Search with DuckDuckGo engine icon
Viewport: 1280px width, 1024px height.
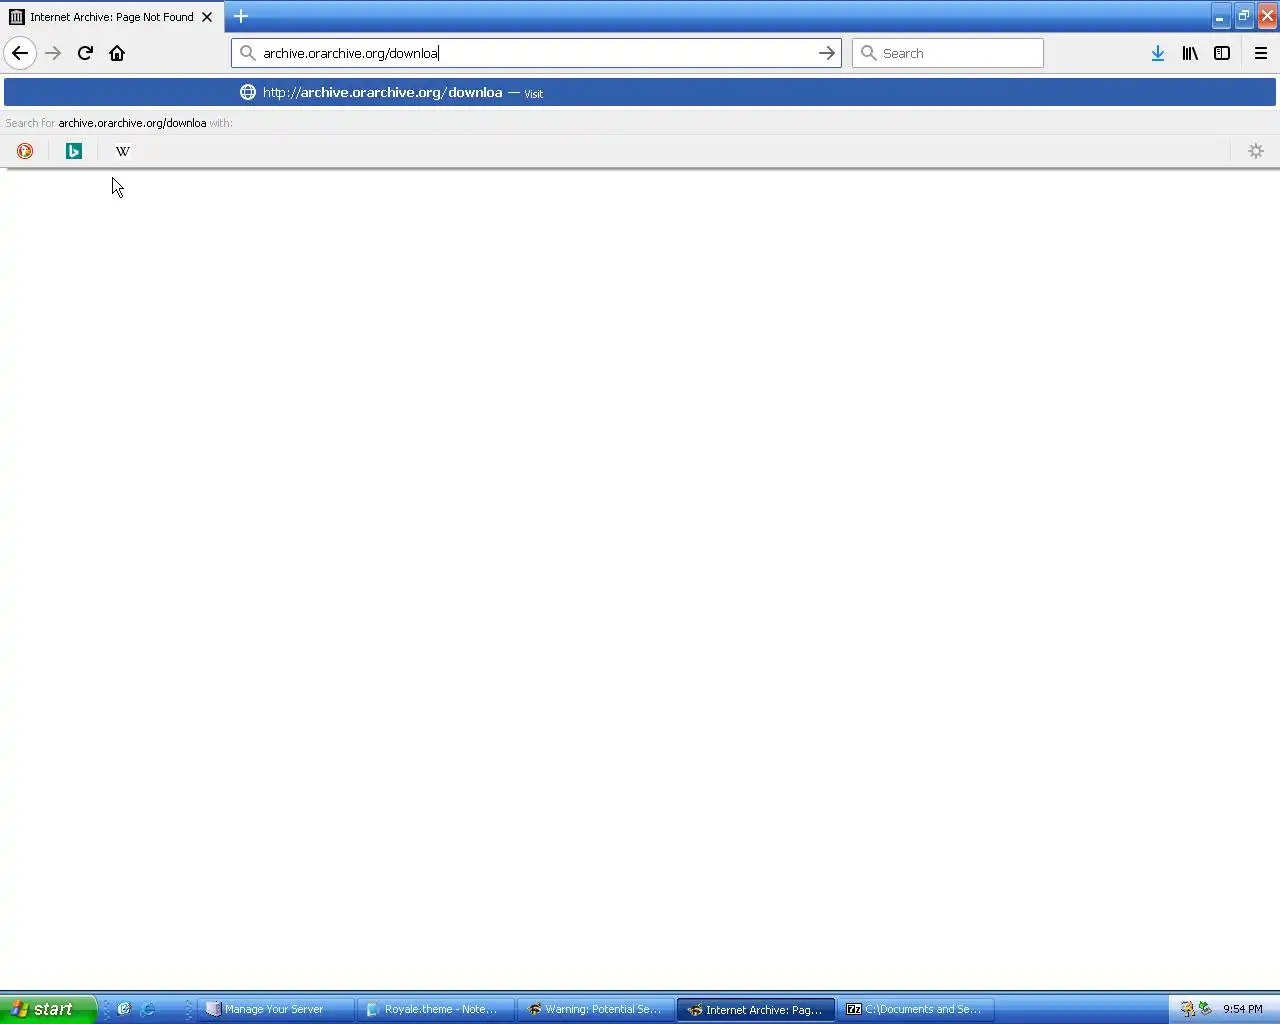(x=25, y=151)
